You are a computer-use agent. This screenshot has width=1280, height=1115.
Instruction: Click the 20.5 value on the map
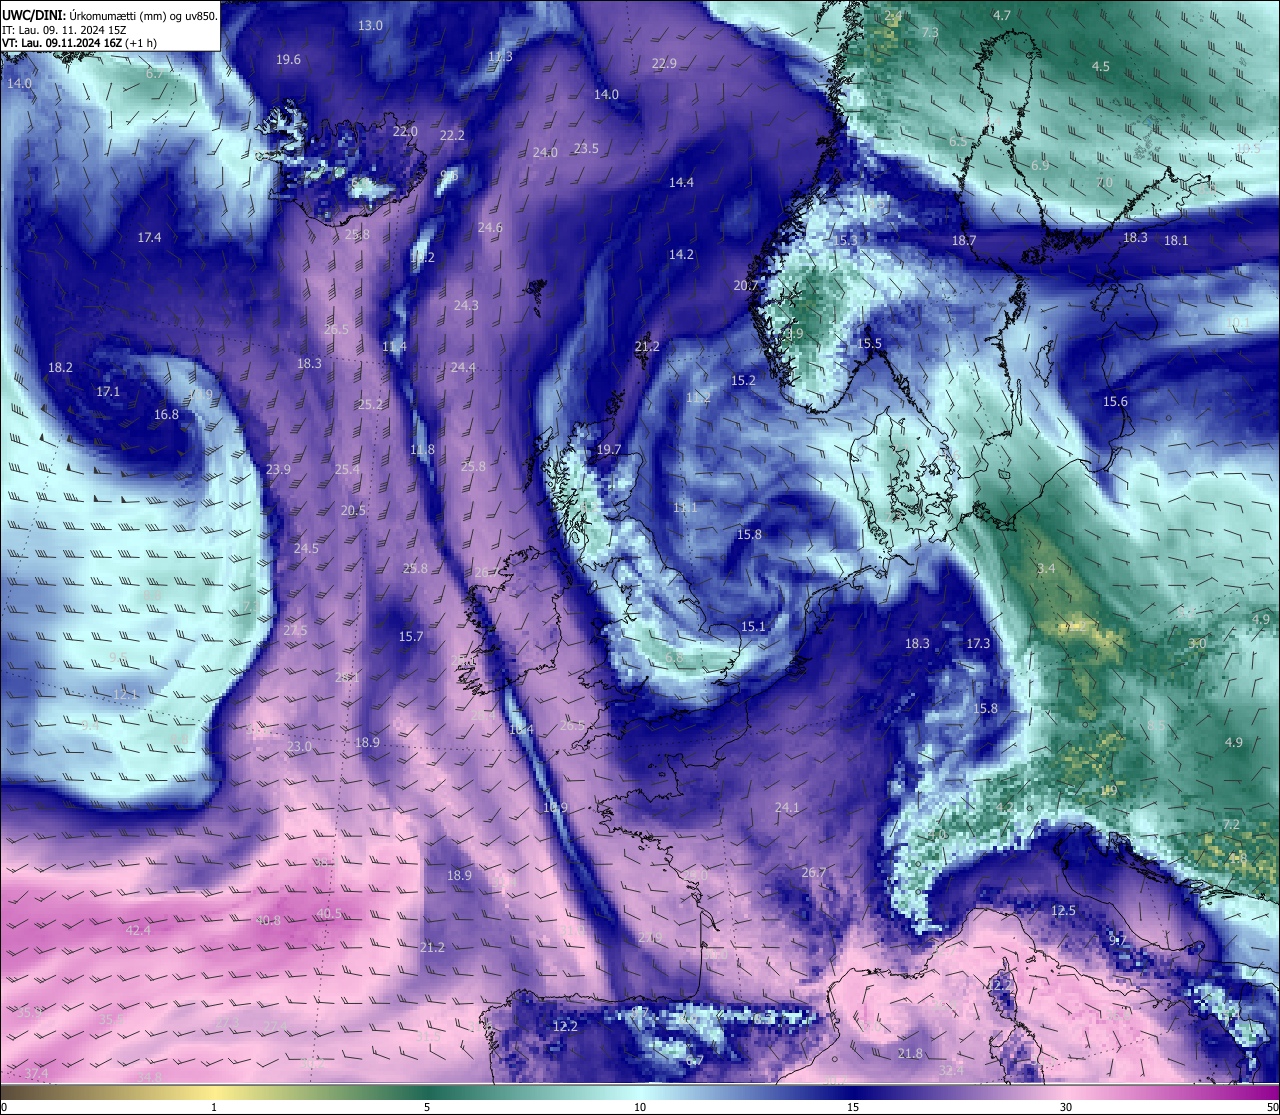coord(353,510)
